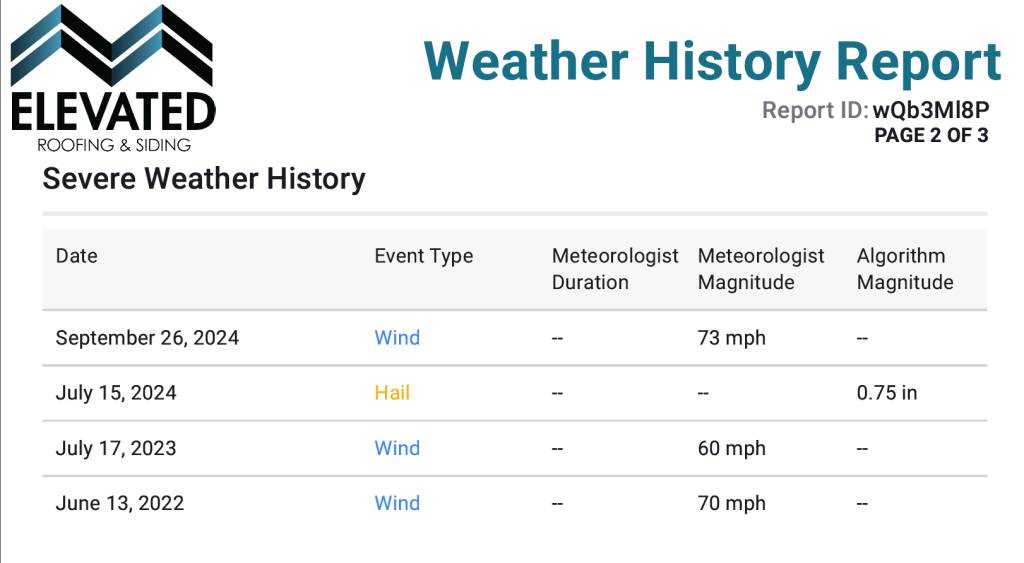Open the Wind link for September 26, 2024
The width and height of the screenshot is (1024, 563).
click(397, 338)
